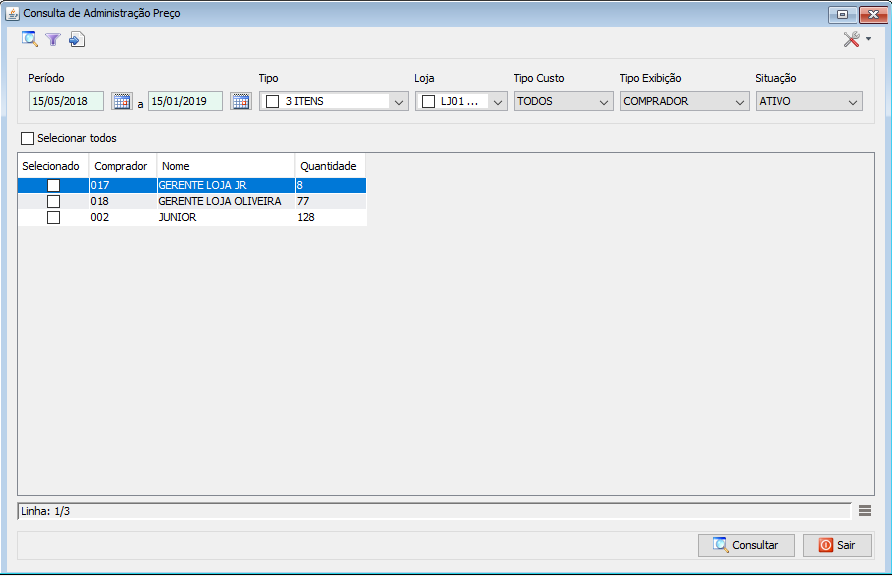
Task: Expand the Tipo Custo dropdown
Action: click(563, 101)
